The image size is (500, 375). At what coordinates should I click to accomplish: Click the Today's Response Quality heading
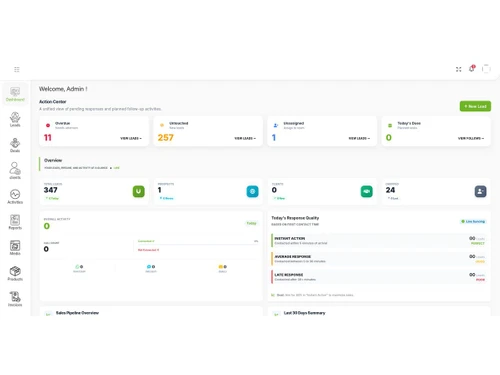(x=295, y=218)
